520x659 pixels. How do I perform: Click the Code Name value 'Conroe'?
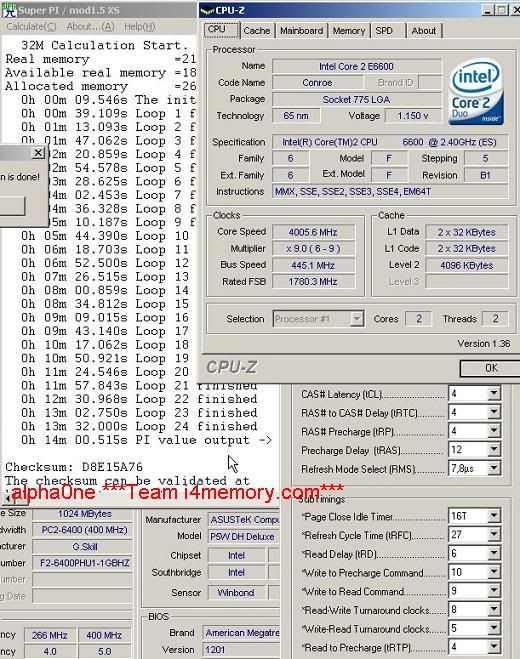click(317, 82)
